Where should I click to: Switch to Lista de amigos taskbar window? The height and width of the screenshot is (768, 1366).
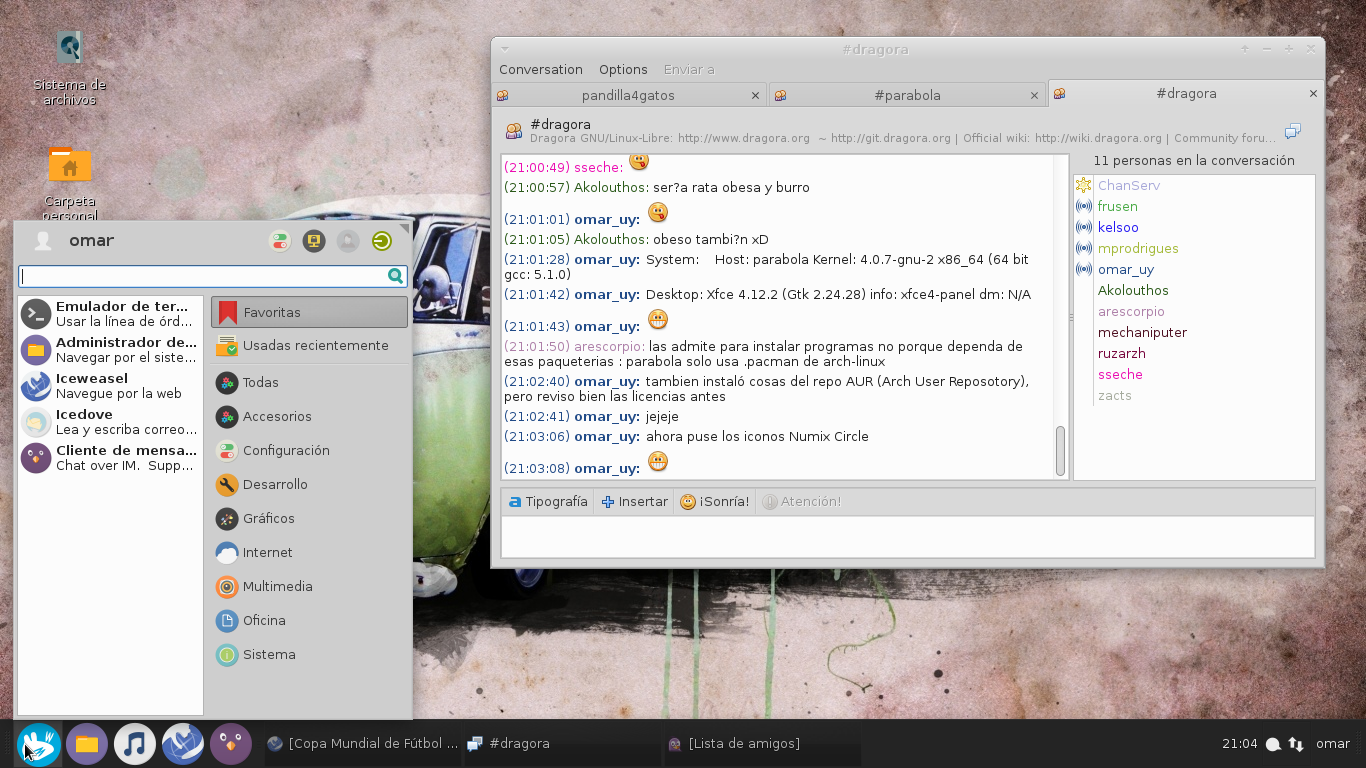pos(760,744)
